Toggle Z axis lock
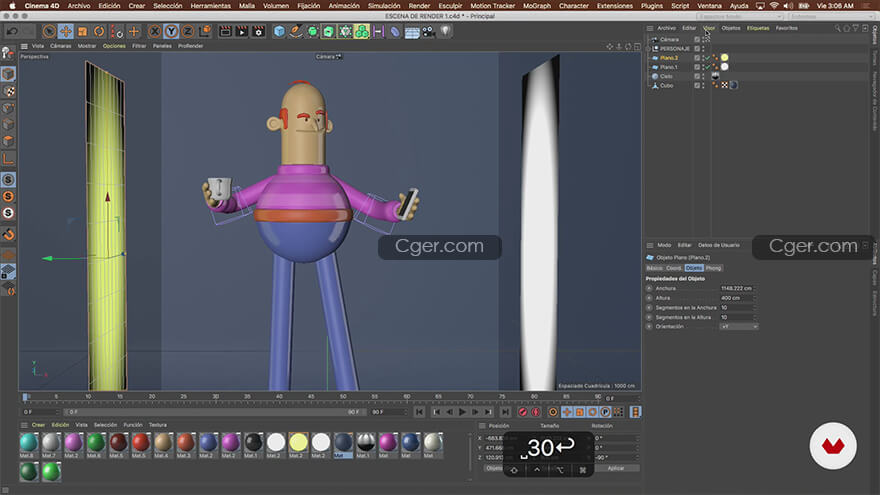880x495 pixels. coord(188,31)
